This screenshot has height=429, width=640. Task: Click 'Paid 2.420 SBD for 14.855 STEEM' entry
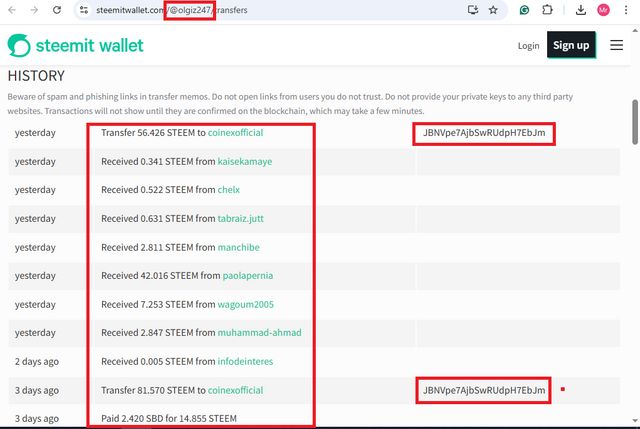coord(169,418)
